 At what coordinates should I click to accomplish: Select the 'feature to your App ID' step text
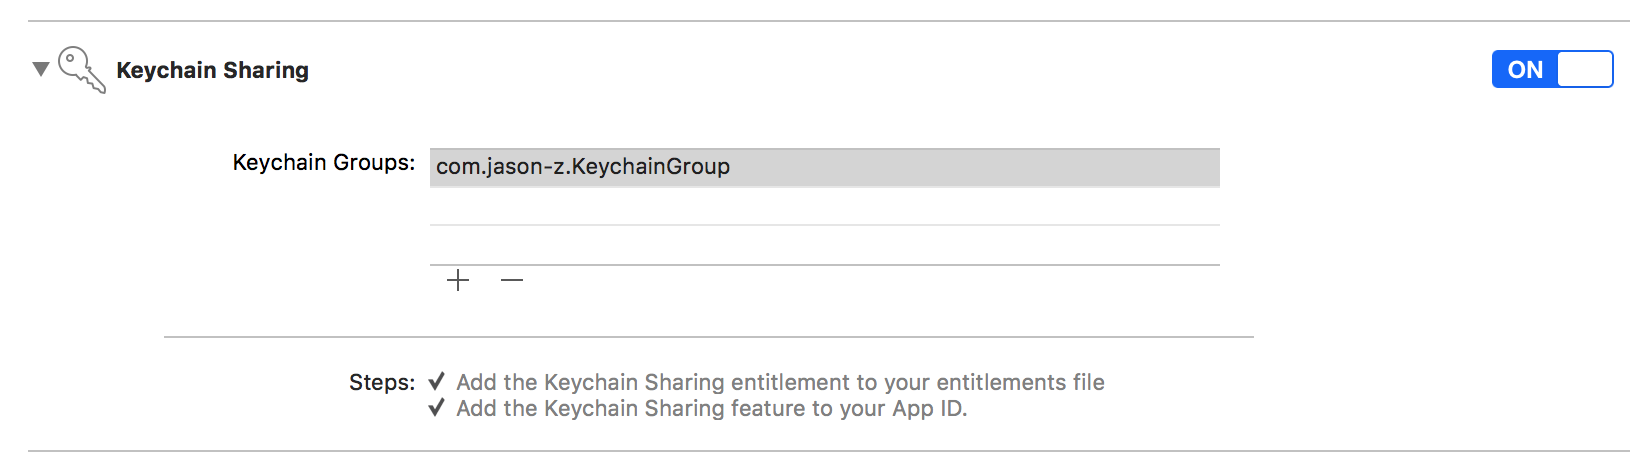click(x=849, y=408)
